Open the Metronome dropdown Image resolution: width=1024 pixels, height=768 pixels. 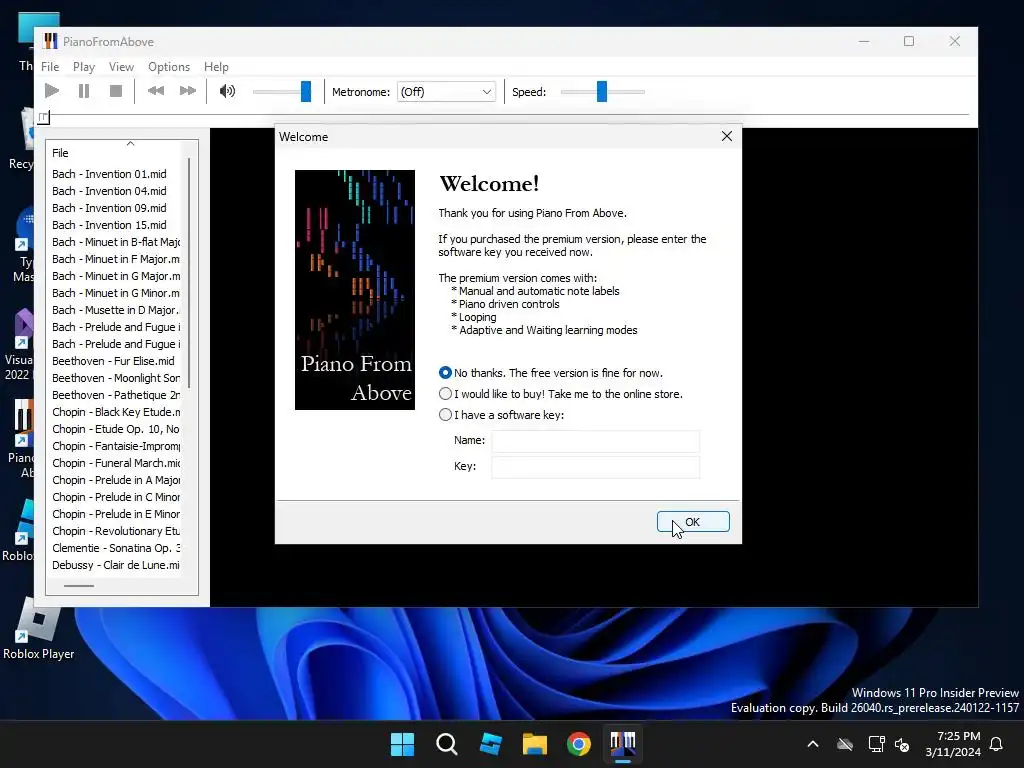(x=446, y=92)
